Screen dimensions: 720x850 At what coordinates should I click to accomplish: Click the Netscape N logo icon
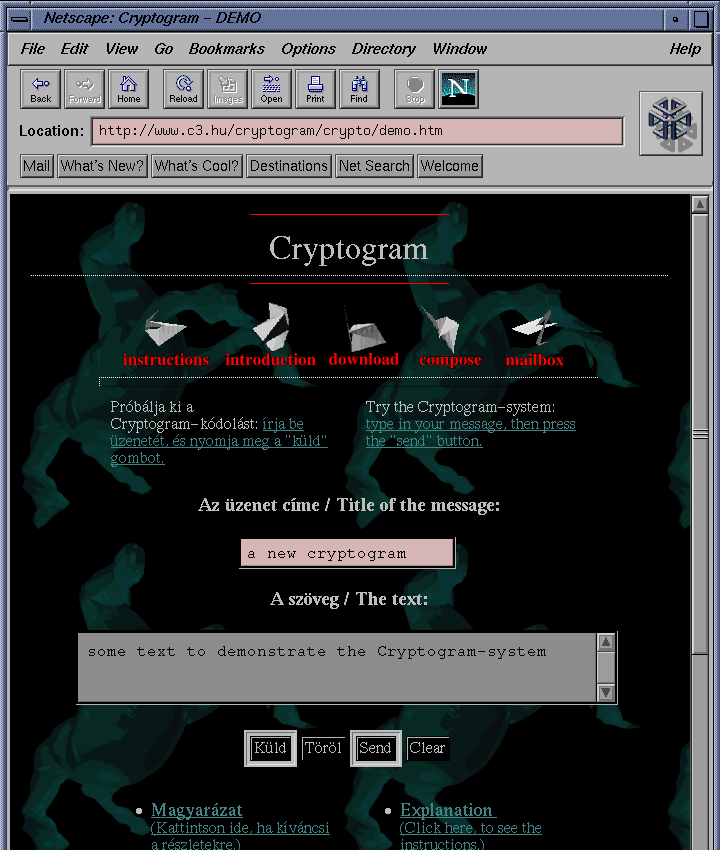point(458,88)
